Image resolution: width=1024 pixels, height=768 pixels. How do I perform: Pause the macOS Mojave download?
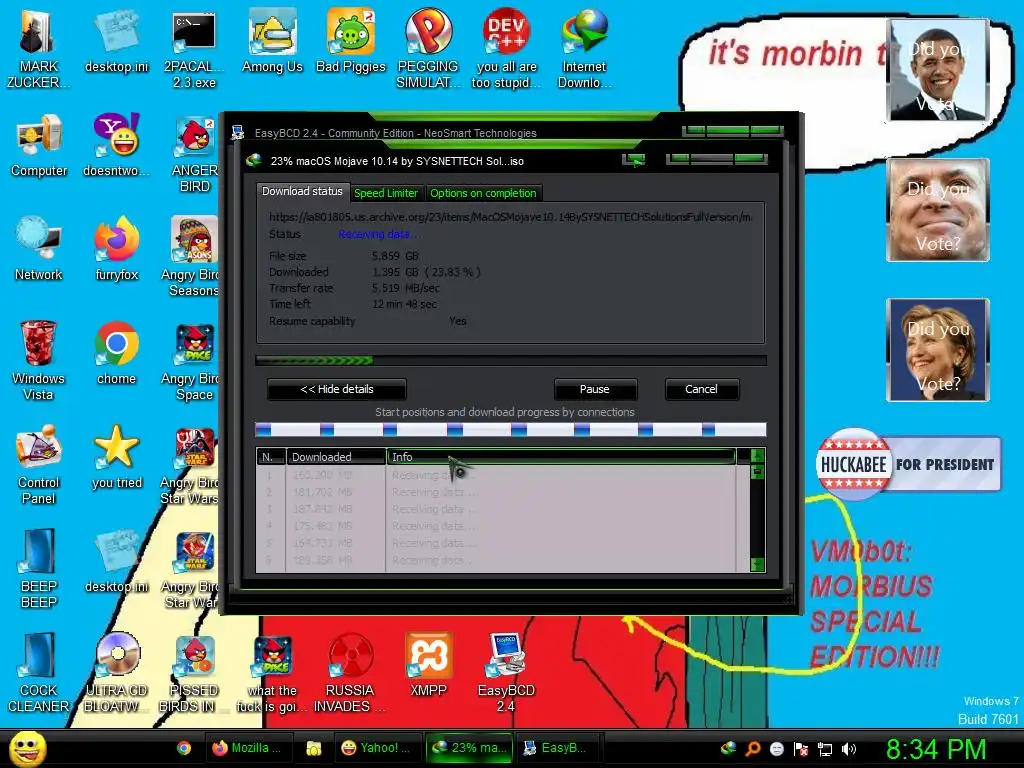(x=594, y=389)
